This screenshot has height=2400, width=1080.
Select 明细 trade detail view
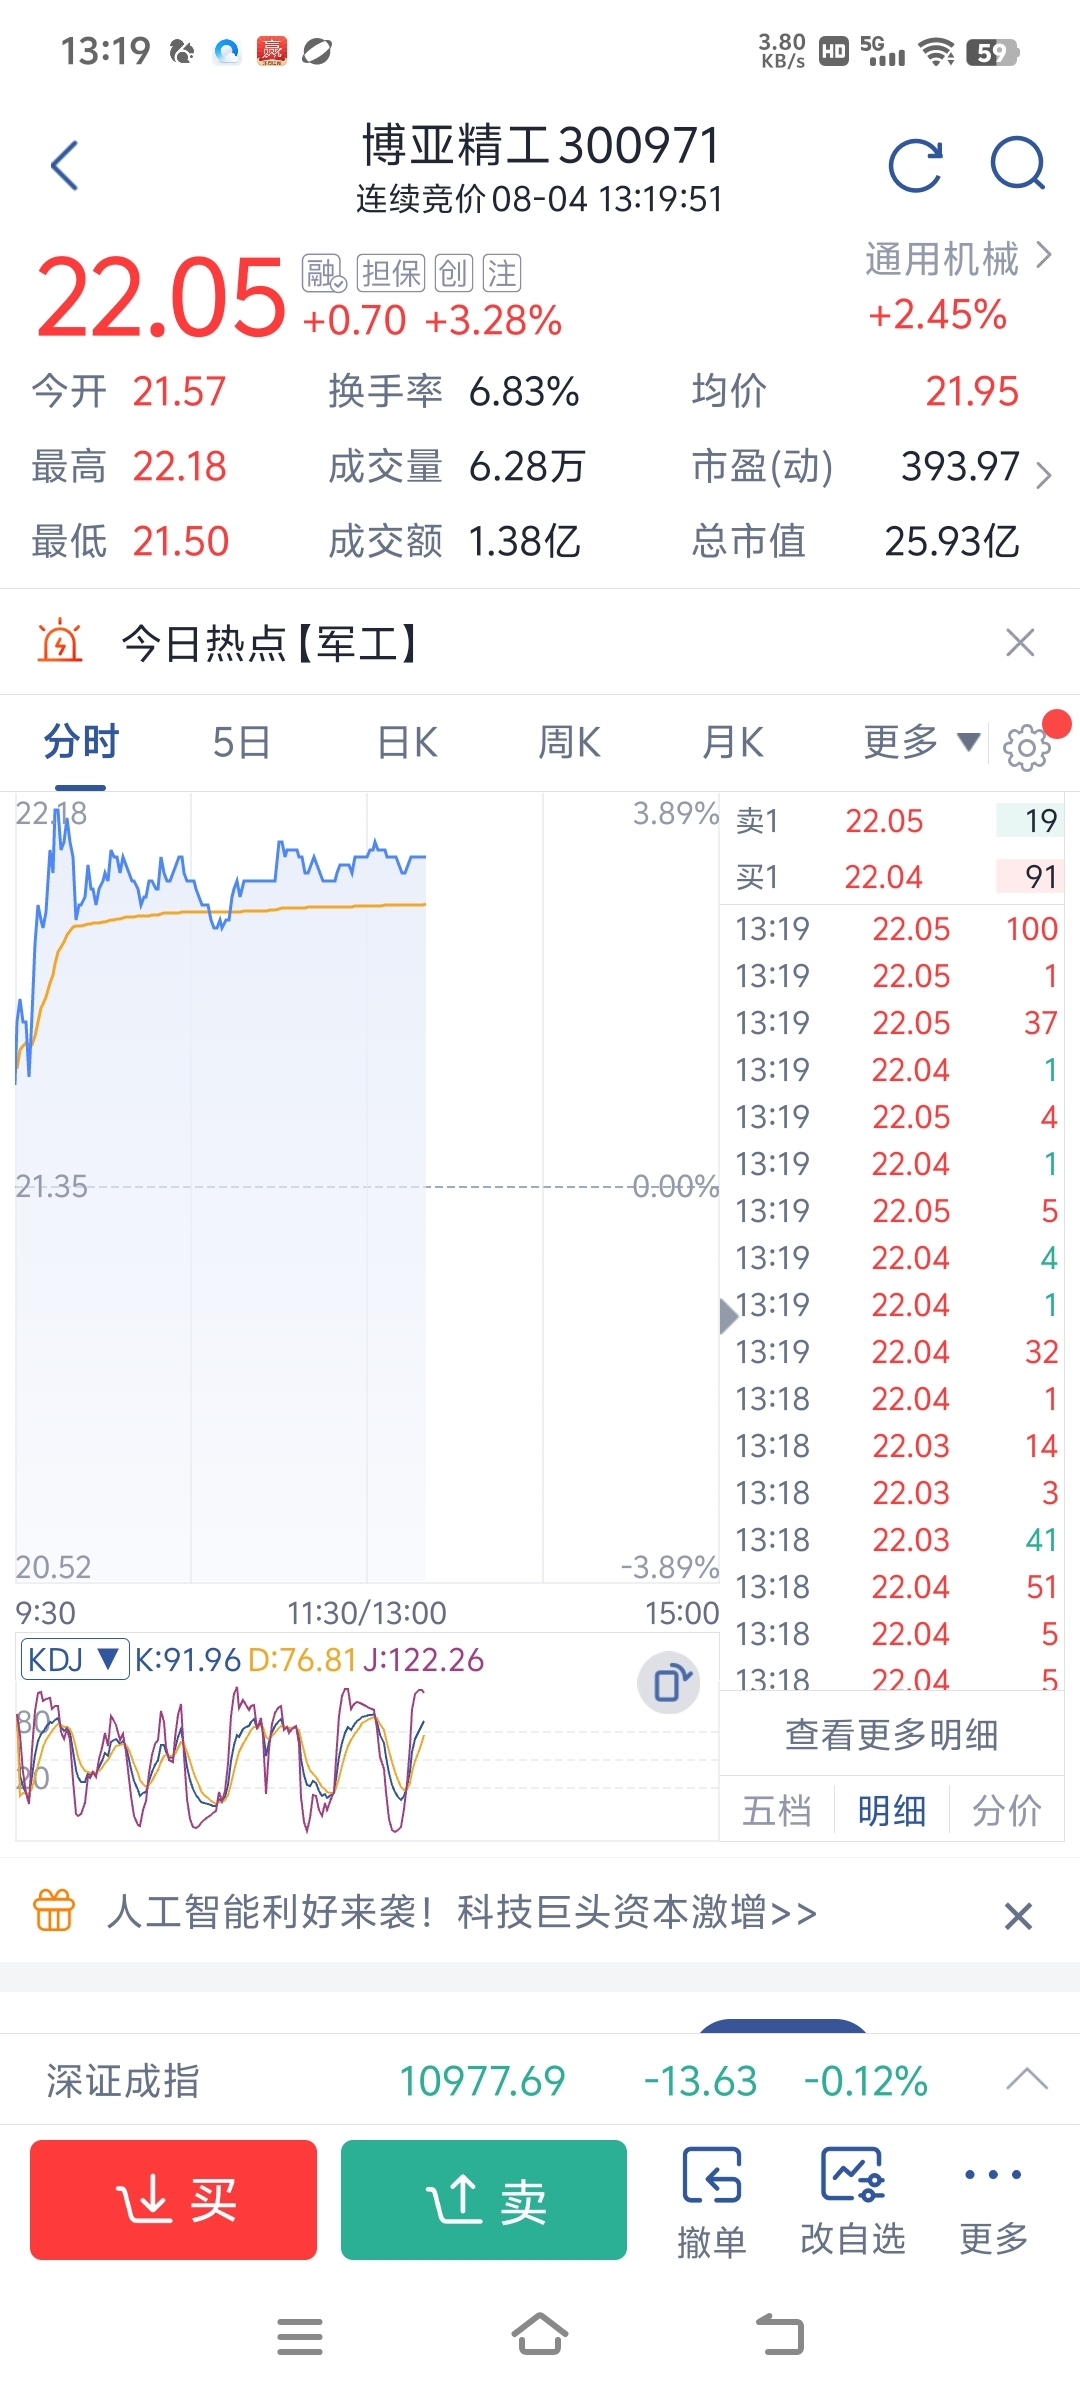point(892,1810)
